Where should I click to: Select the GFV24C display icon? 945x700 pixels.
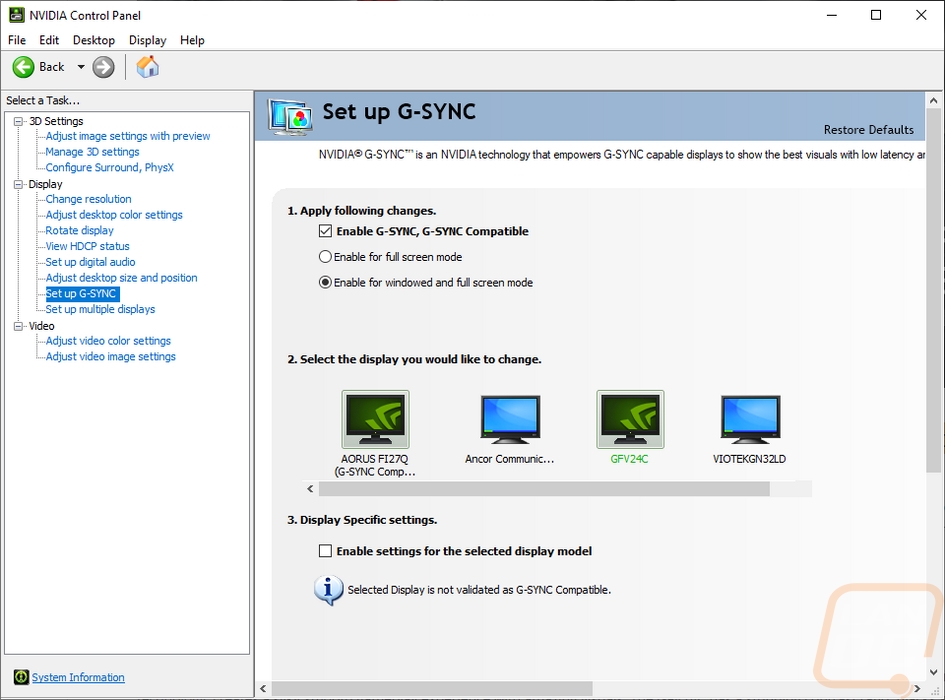630,419
